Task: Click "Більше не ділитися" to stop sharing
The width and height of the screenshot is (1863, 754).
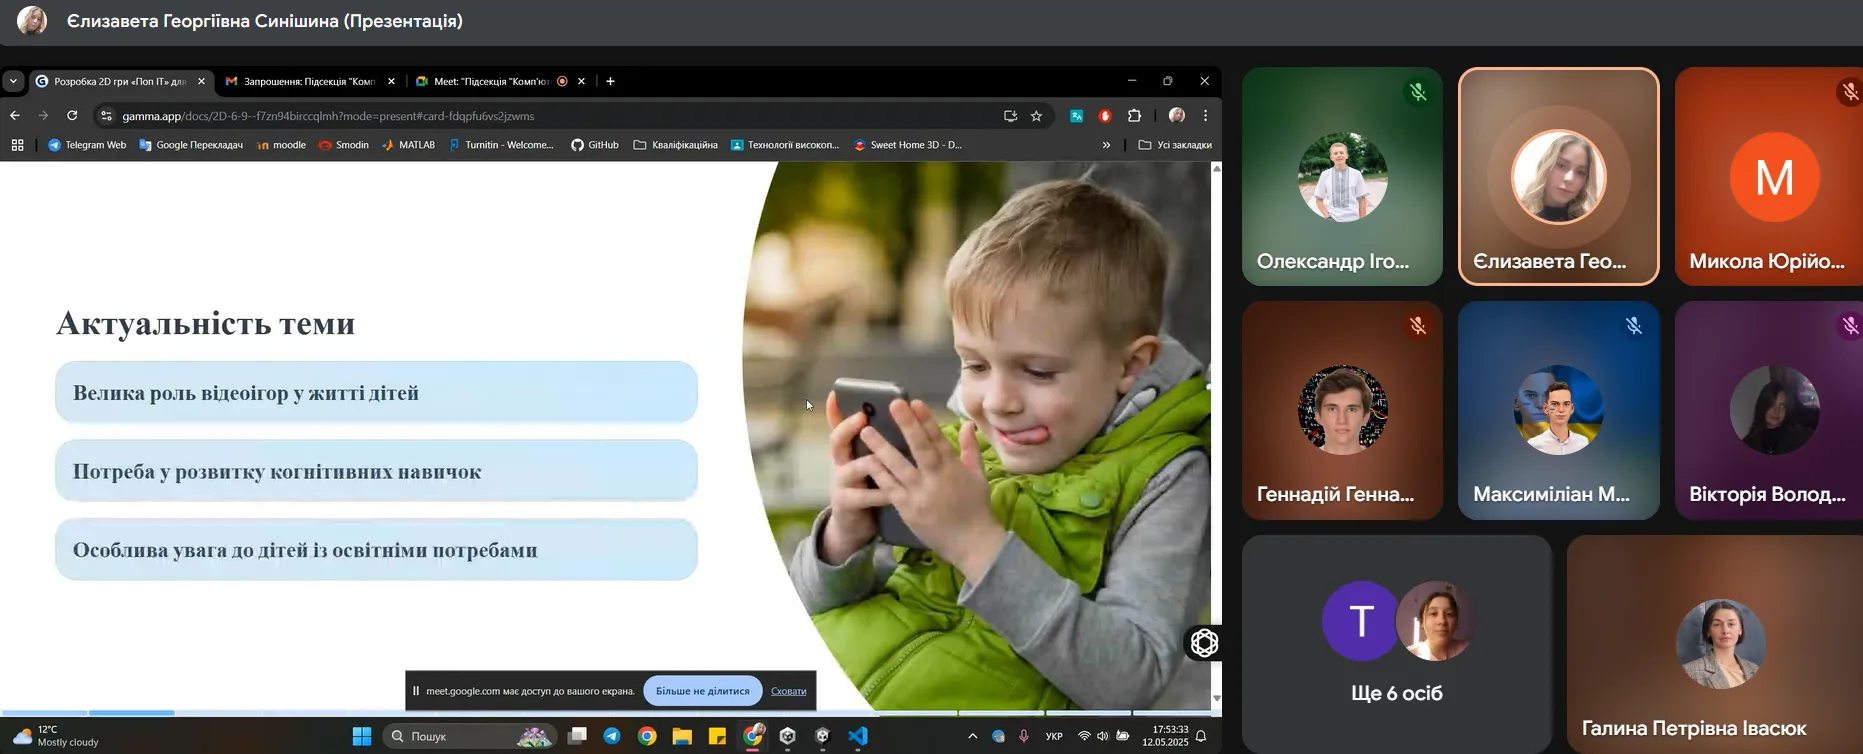Action: click(x=702, y=691)
